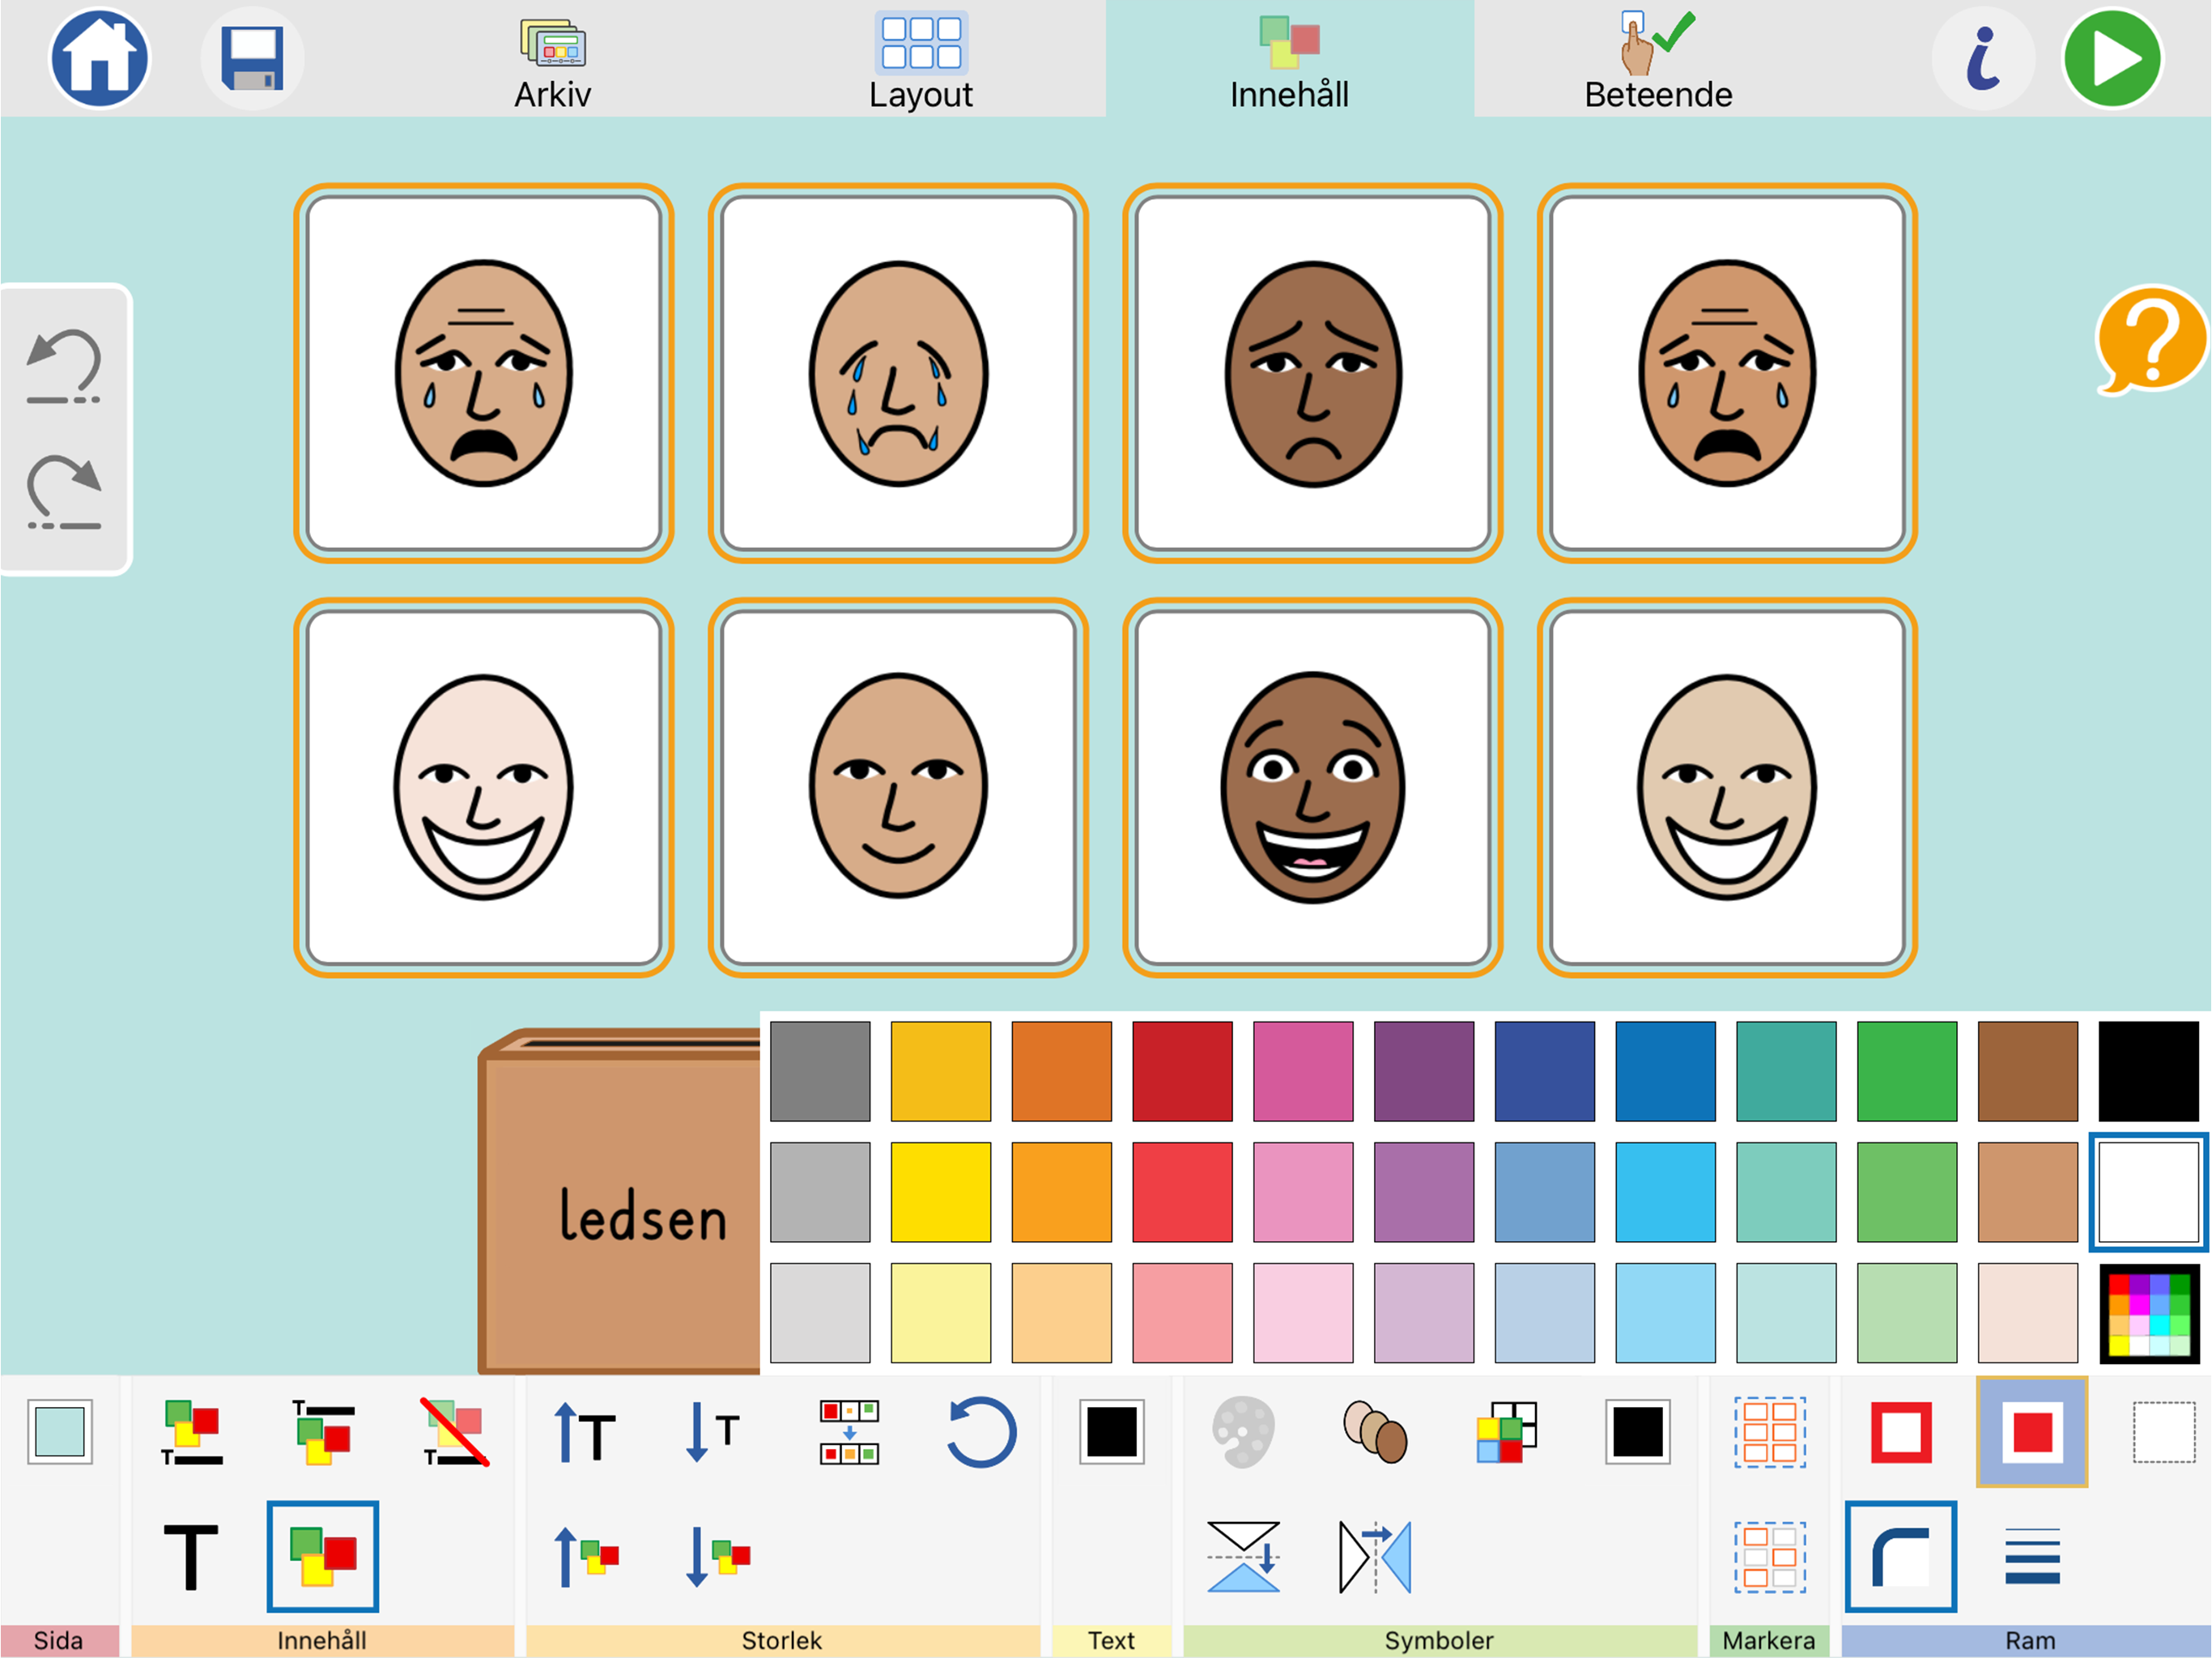This screenshot has width=2212, height=1658.
Task: Open the Beteende tab
Action: pos(1658,60)
